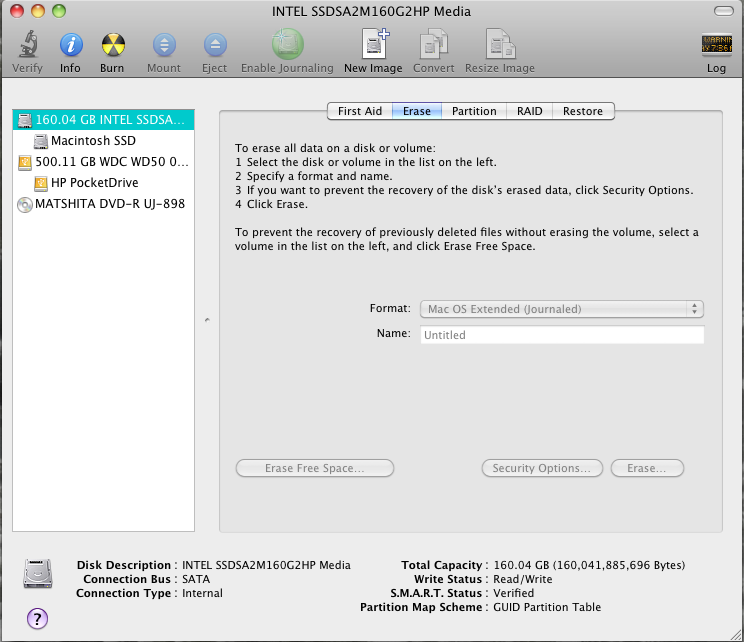Click the Eject toolbar icon
The height and width of the screenshot is (642, 744).
click(x=215, y=45)
